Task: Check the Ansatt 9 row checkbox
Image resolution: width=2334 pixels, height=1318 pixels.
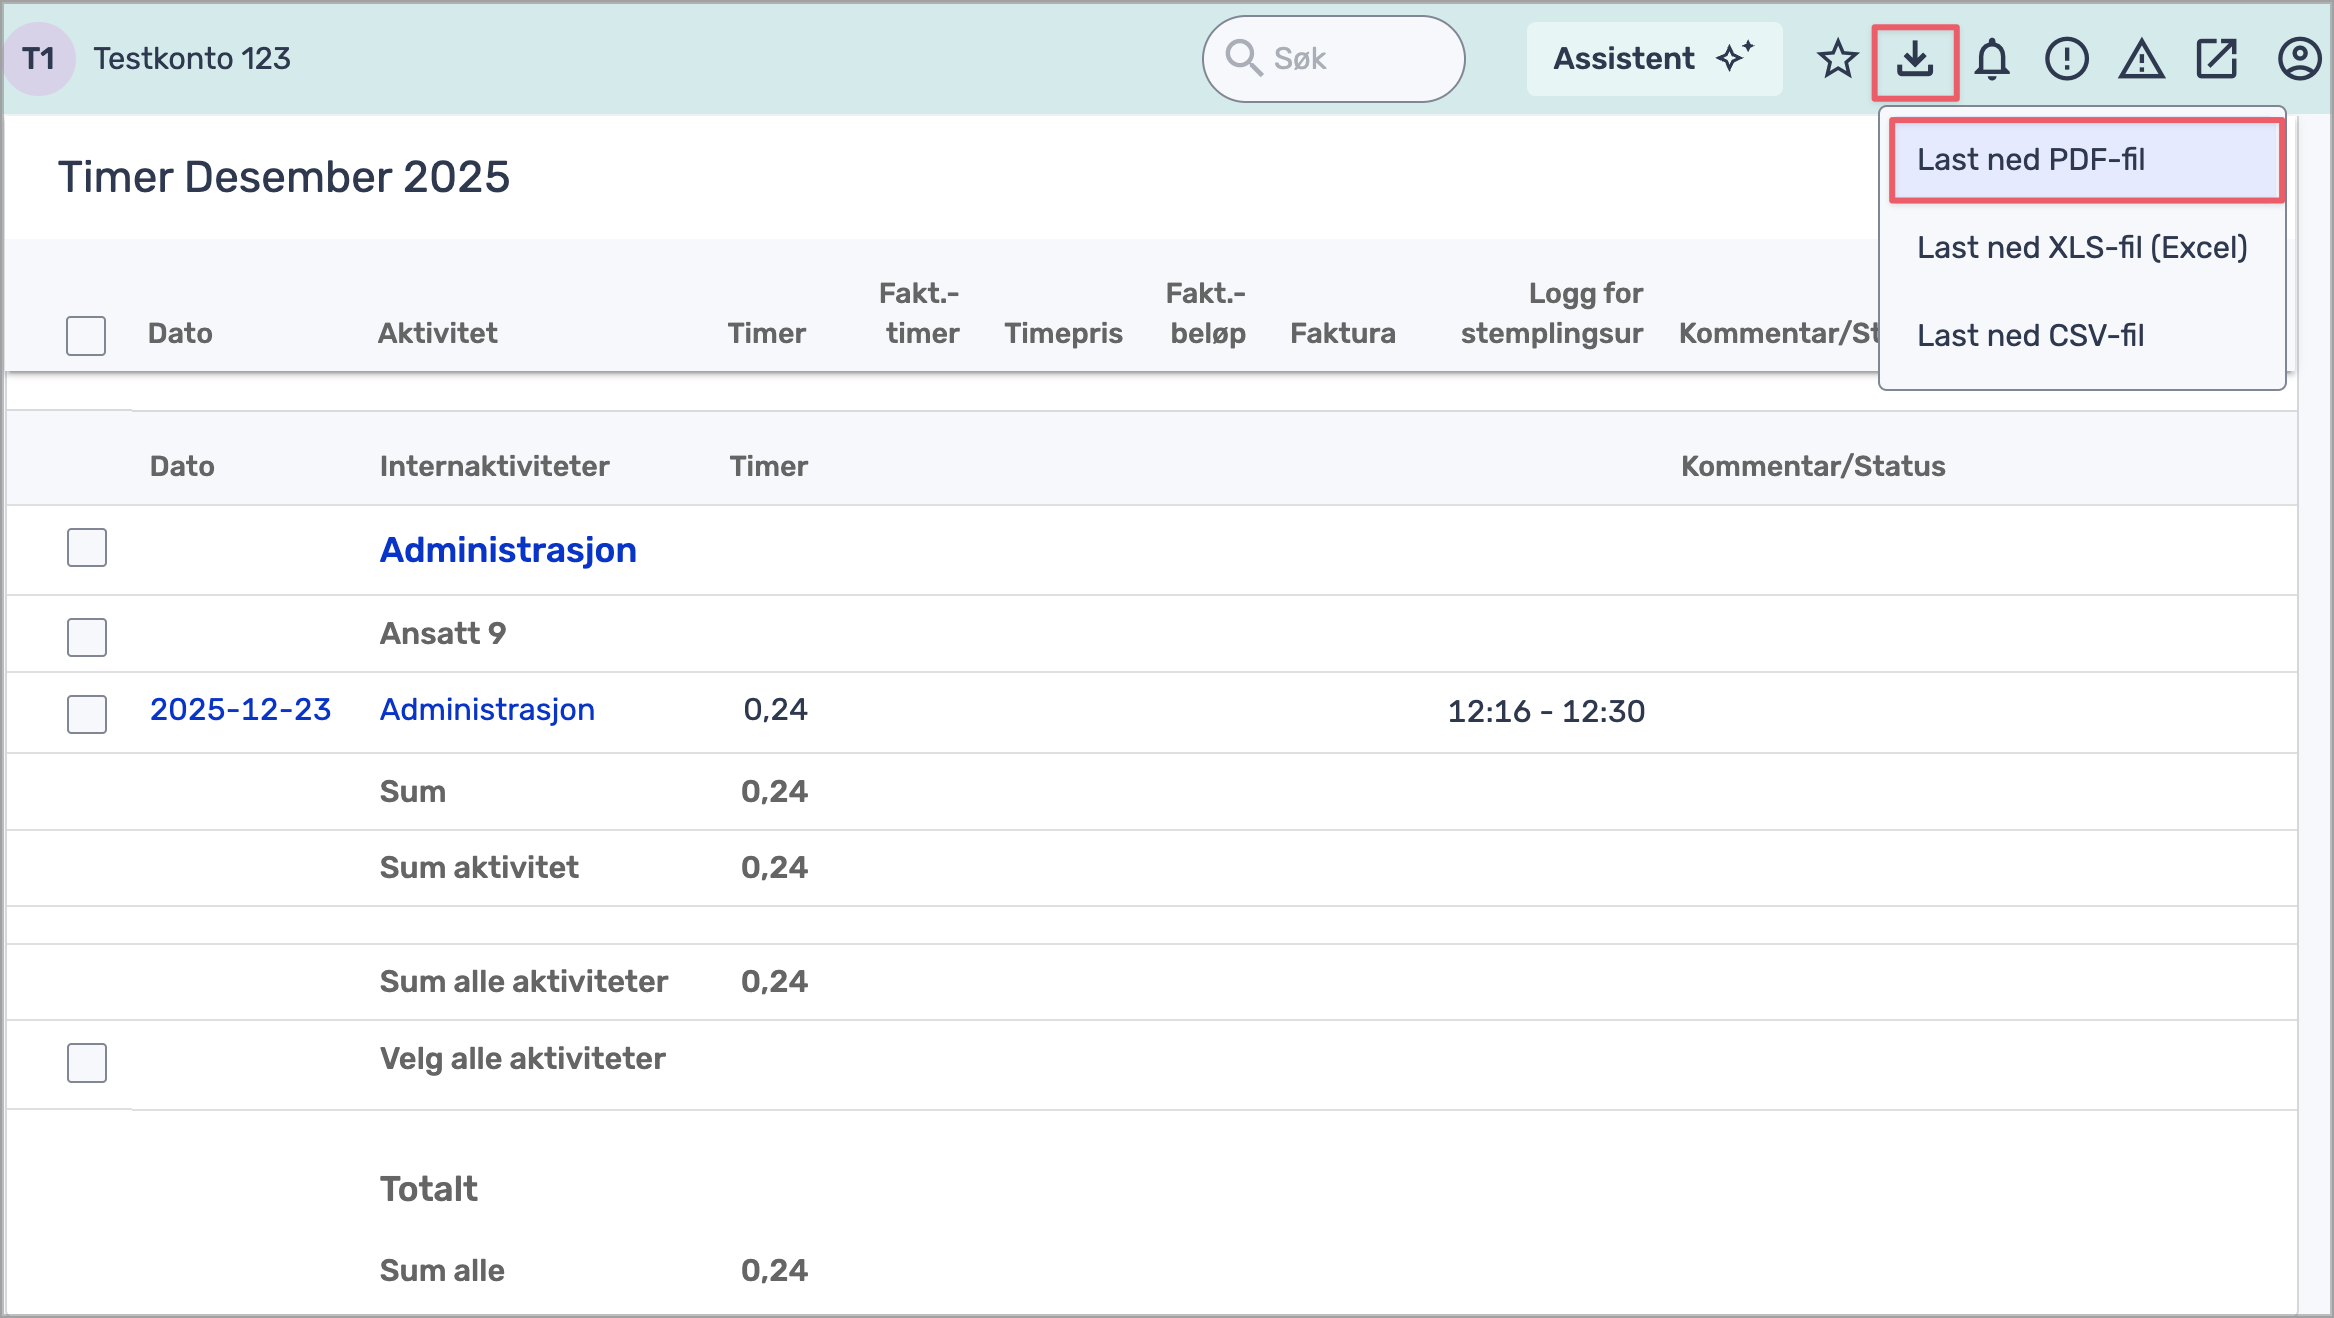Action: tap(87, 637)
